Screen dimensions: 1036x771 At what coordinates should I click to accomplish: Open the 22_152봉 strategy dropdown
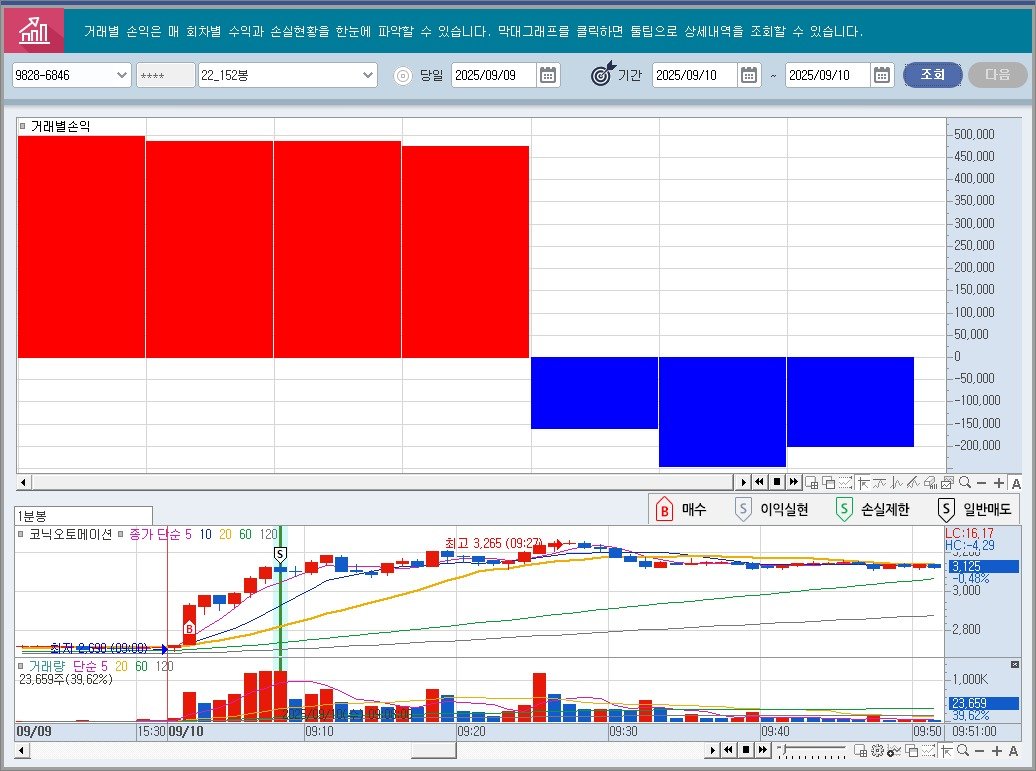pyautogui.click(x=368, y=75)
